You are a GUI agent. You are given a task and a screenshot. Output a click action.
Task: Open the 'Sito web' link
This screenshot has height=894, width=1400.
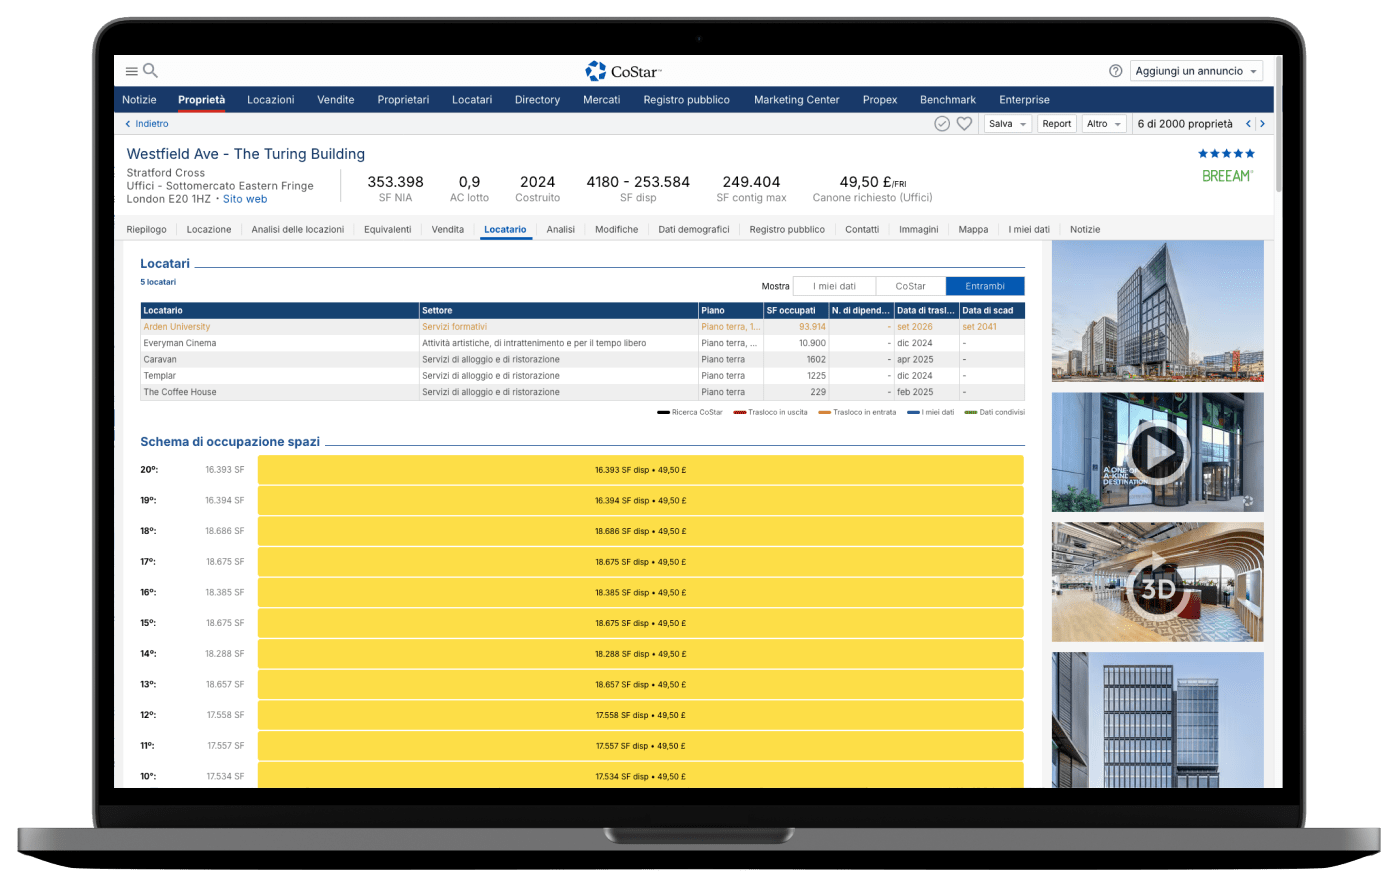tap(245, 199)
